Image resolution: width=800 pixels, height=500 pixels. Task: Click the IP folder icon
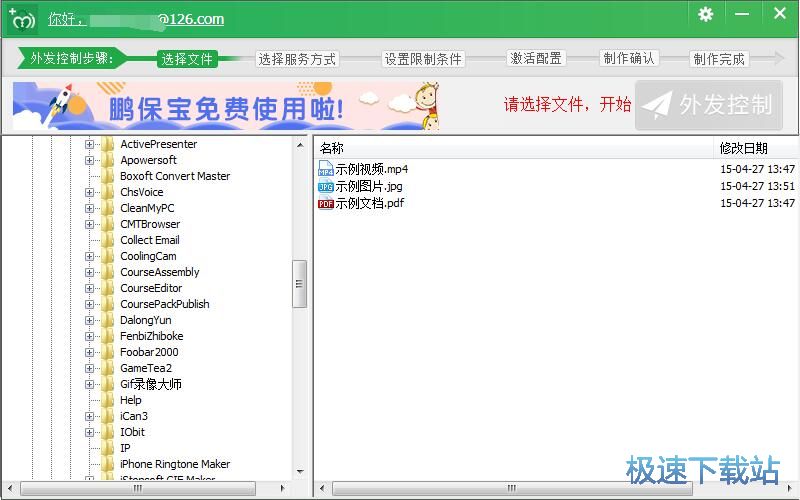click(107, 448)
